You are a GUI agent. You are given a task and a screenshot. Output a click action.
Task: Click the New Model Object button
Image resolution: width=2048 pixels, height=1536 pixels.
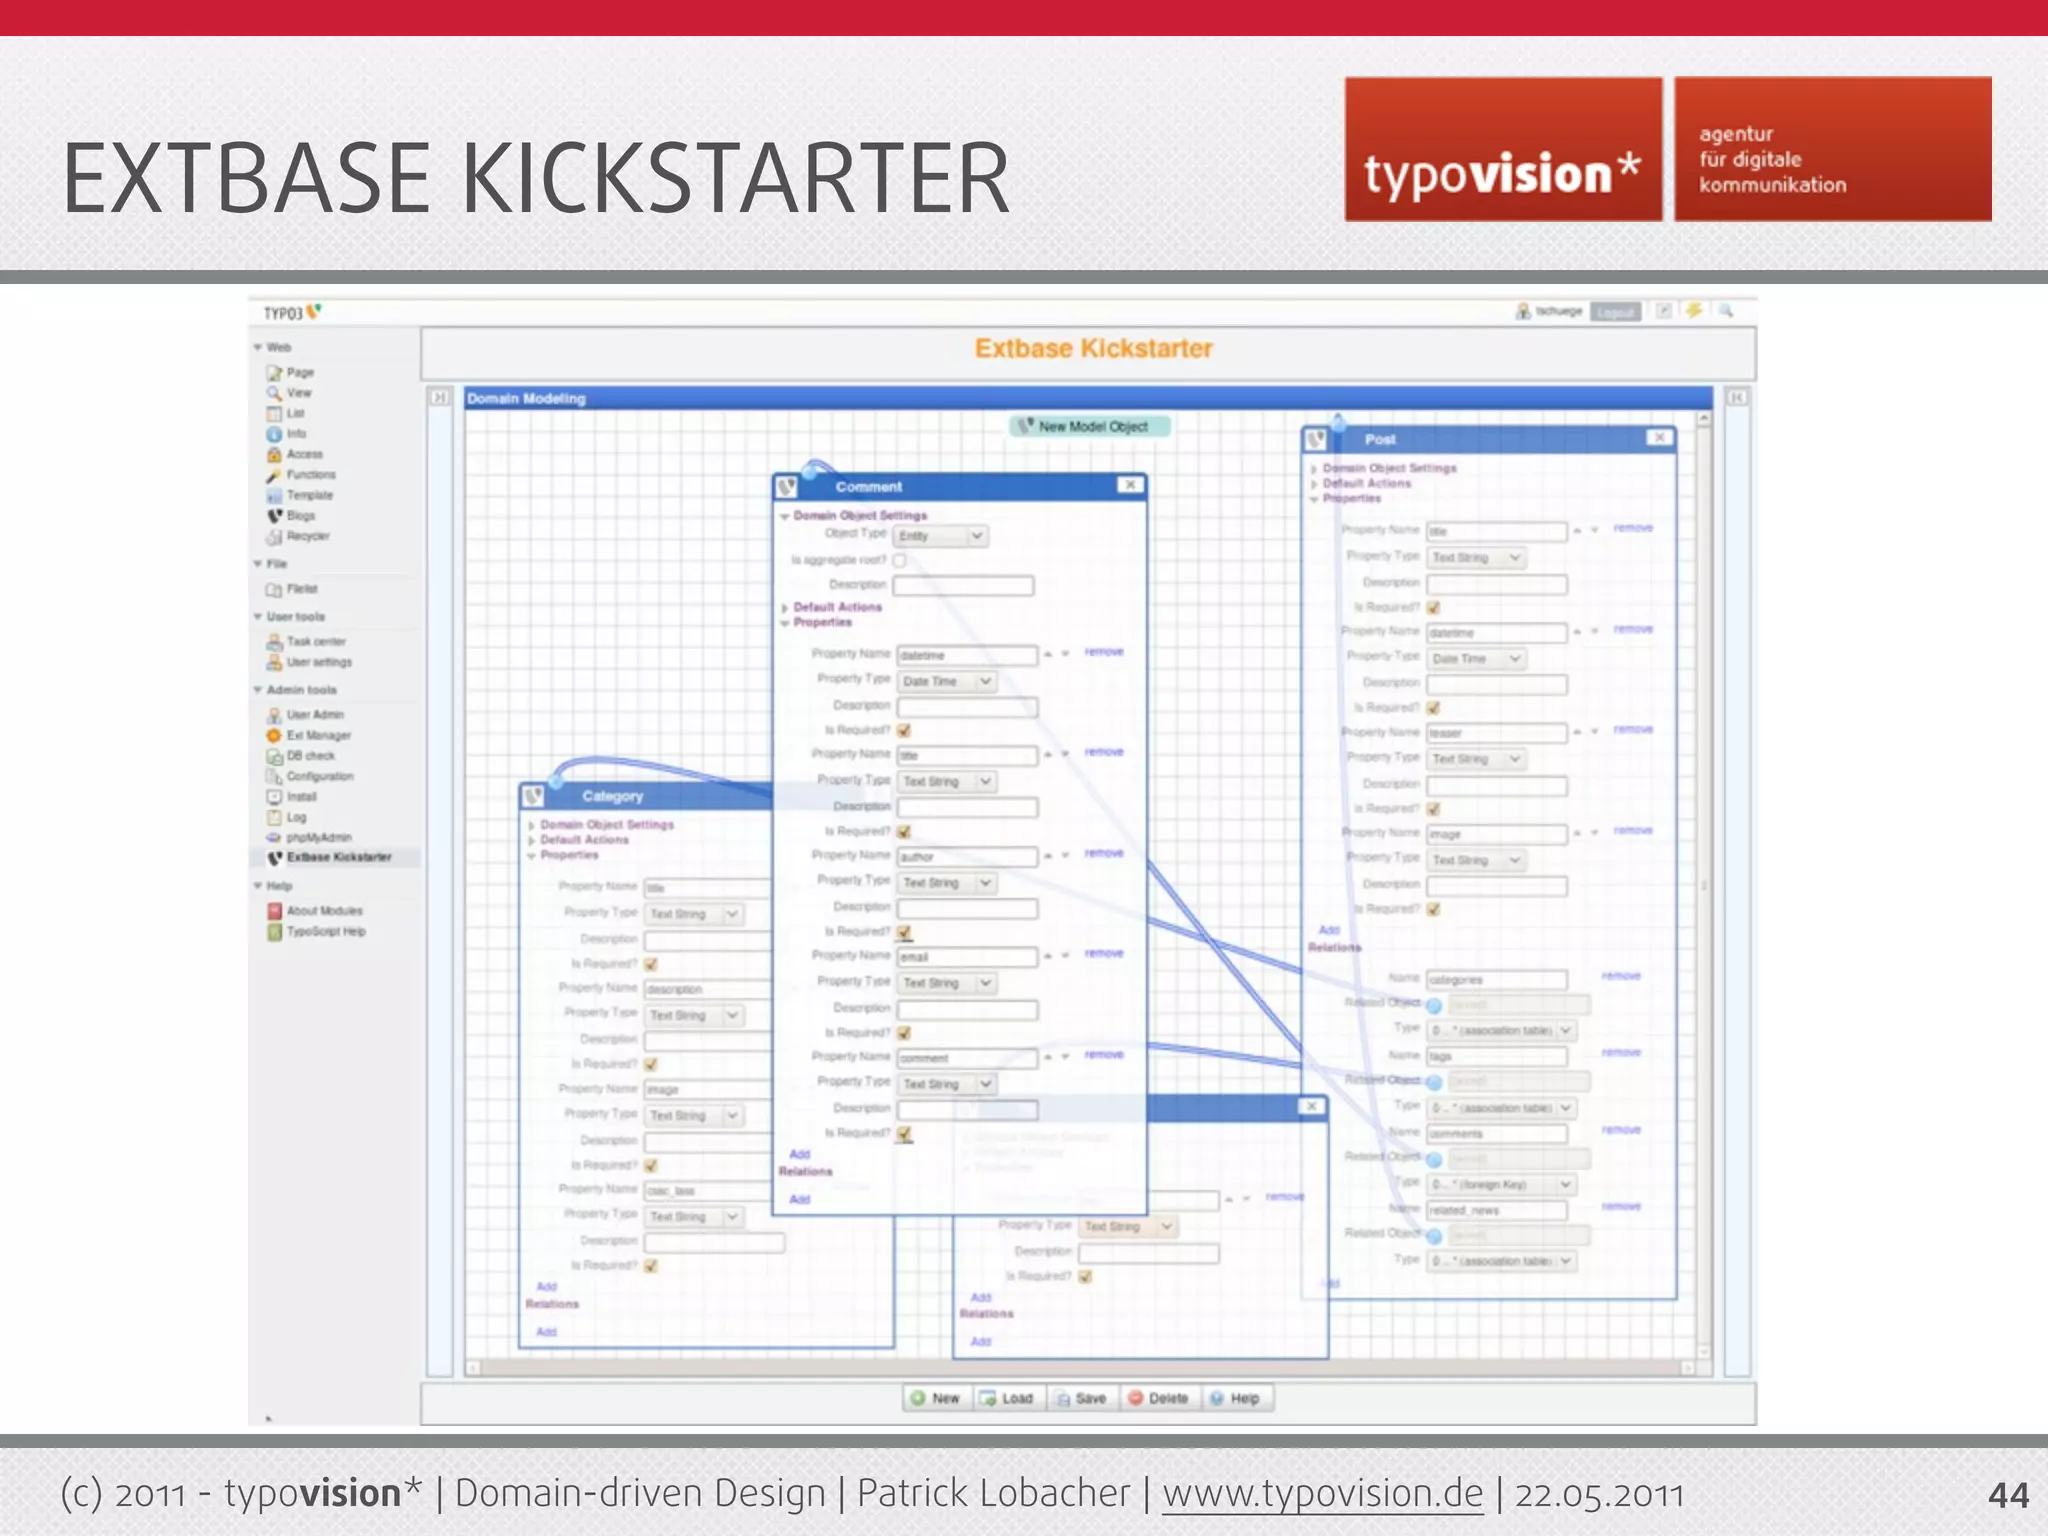click(1089, 426)
